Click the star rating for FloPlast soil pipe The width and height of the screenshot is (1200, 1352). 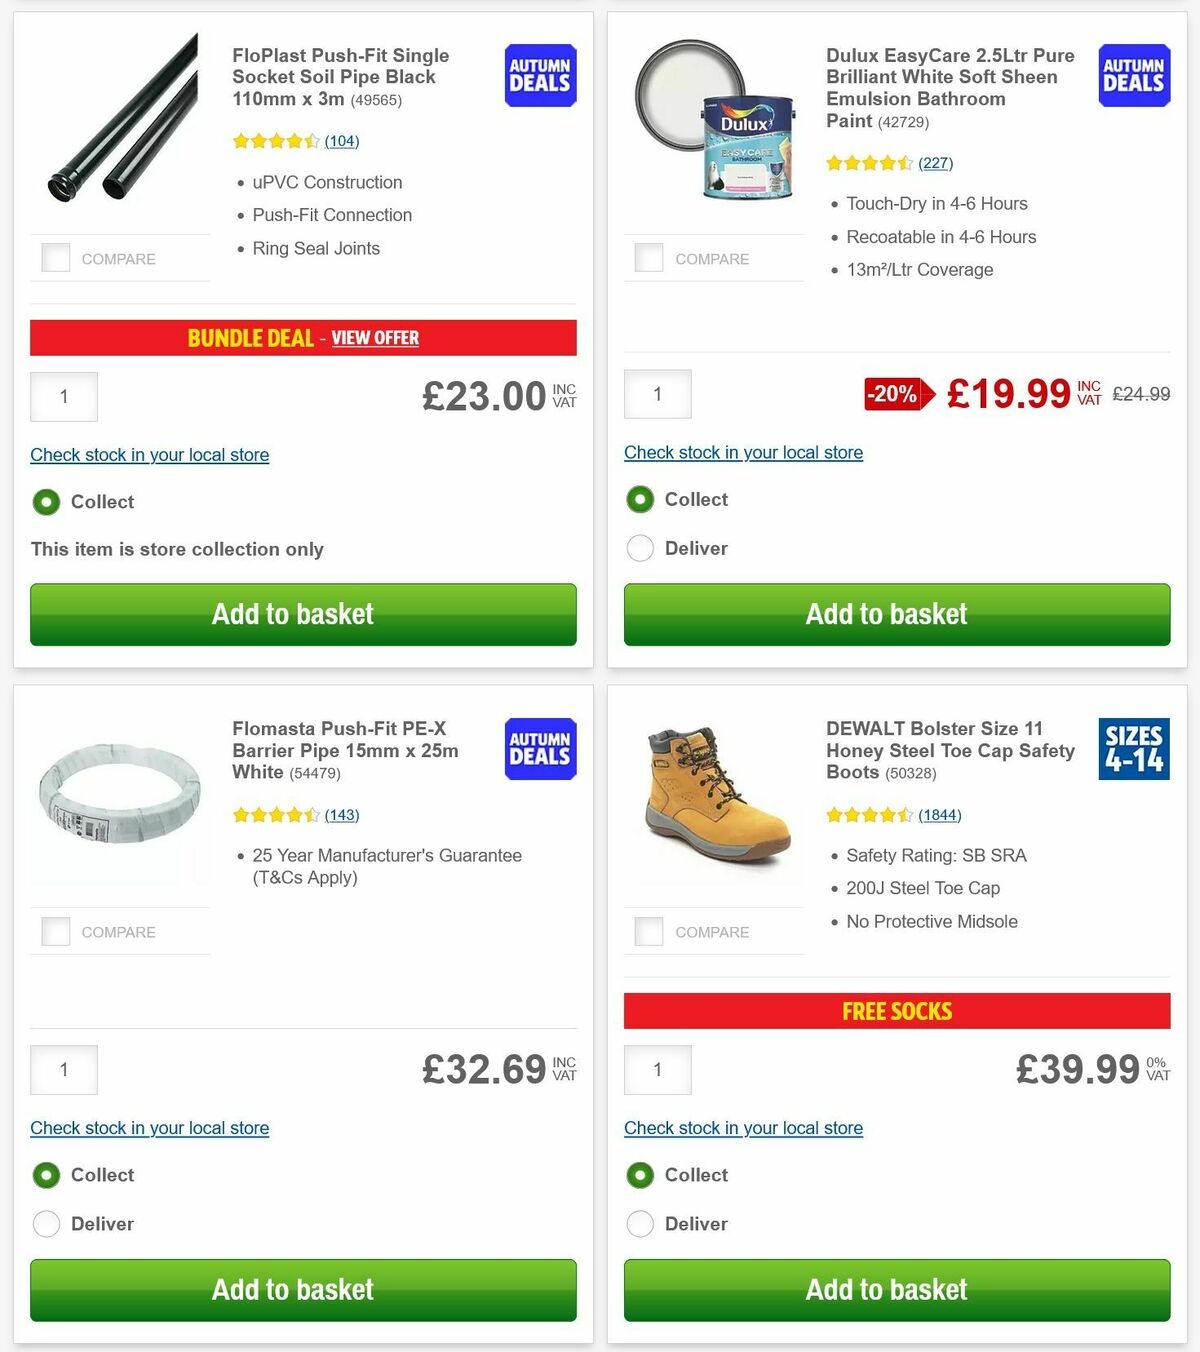pos(277,141)
